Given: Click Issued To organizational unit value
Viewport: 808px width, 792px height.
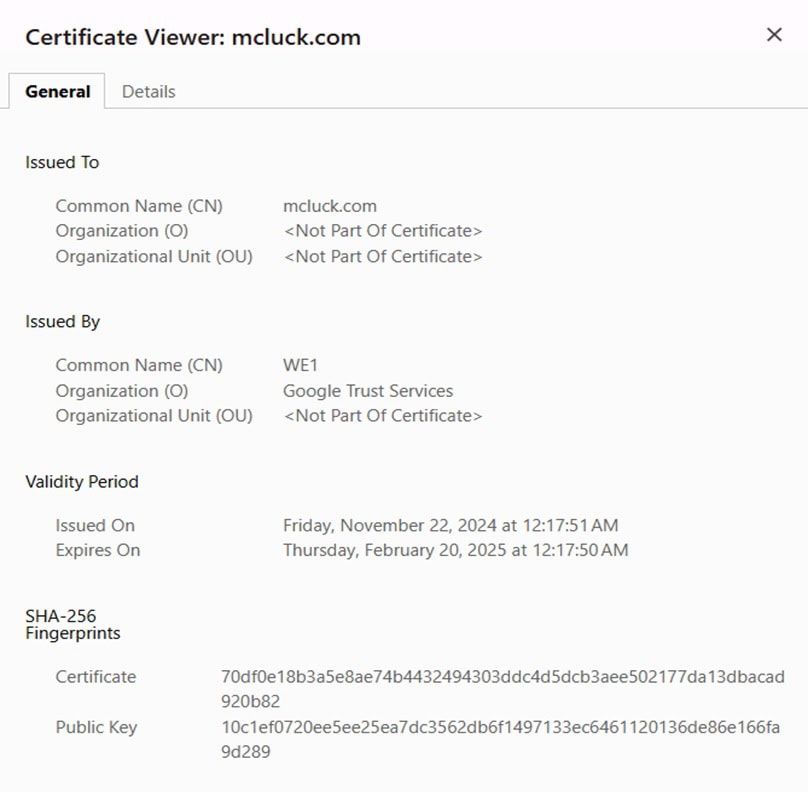Looking at the screenshot, I should (382, 256).
